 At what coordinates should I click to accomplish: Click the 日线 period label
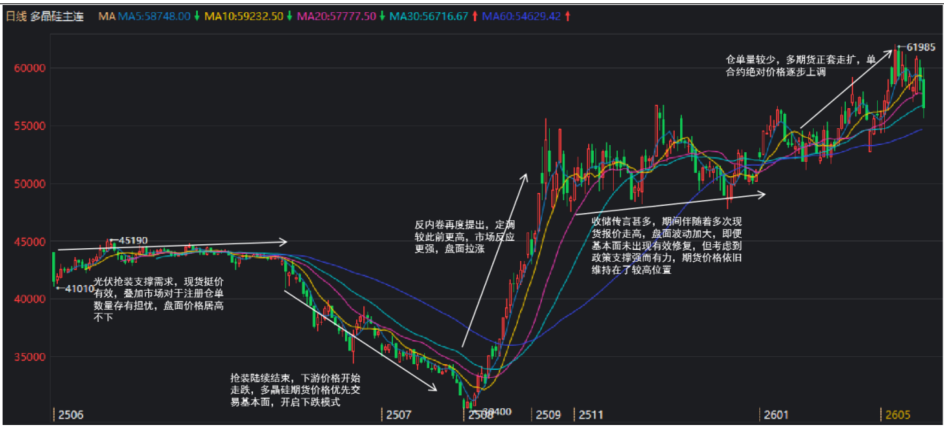pyautogui.click(x=16, y=17)
